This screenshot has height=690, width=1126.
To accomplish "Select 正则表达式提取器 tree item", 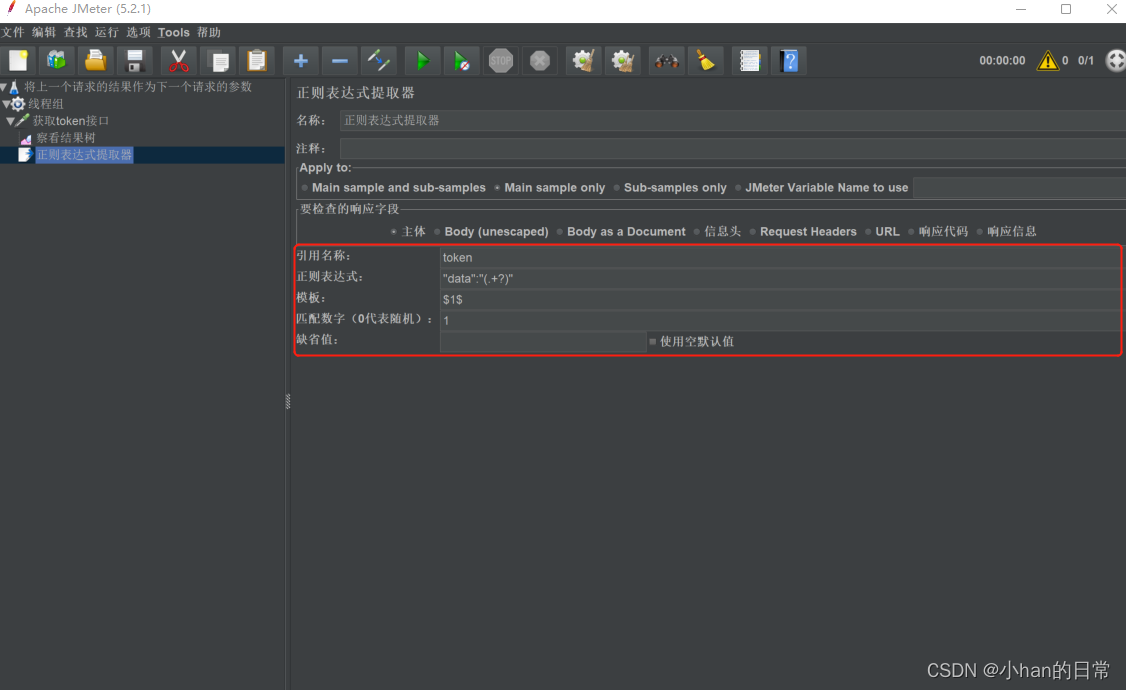I will 85,155.
